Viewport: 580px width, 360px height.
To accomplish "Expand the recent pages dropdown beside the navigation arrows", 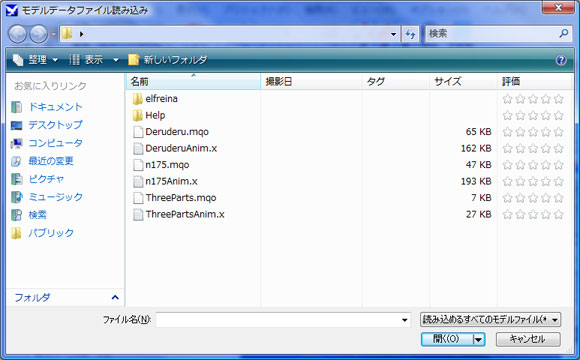I will tap(53, 34).
